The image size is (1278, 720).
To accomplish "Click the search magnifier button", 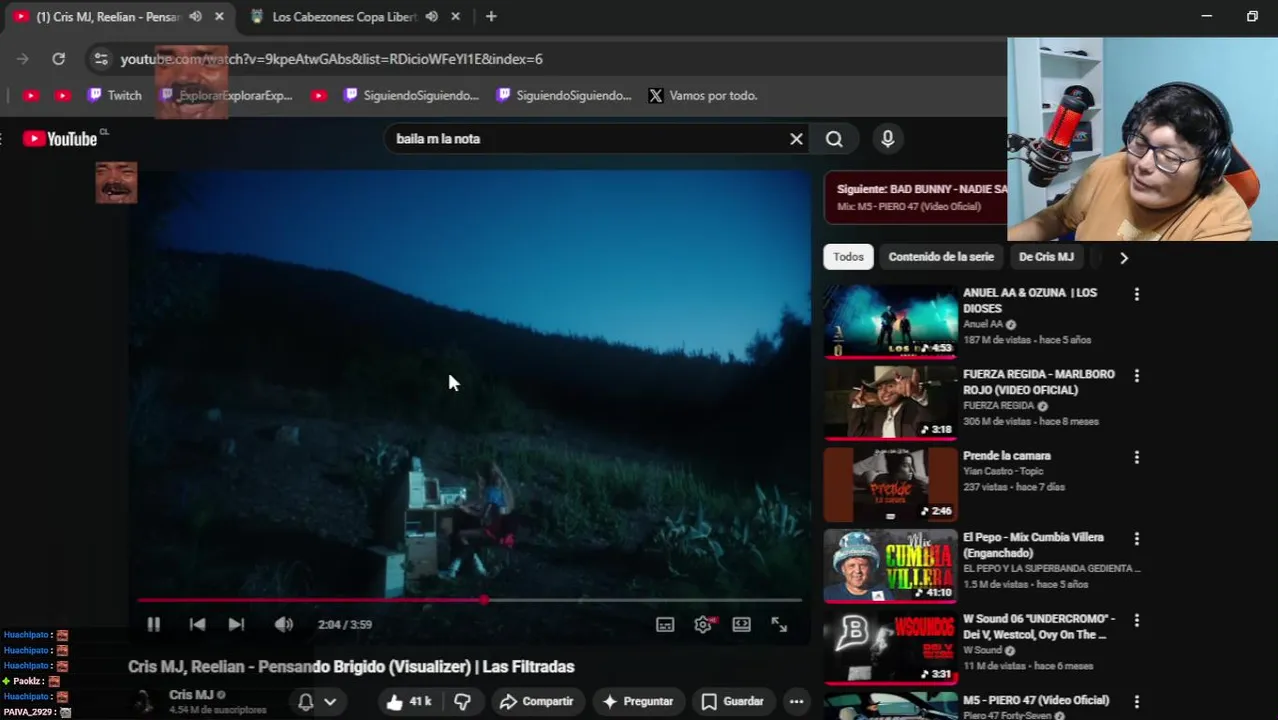I will click(834, 139).
